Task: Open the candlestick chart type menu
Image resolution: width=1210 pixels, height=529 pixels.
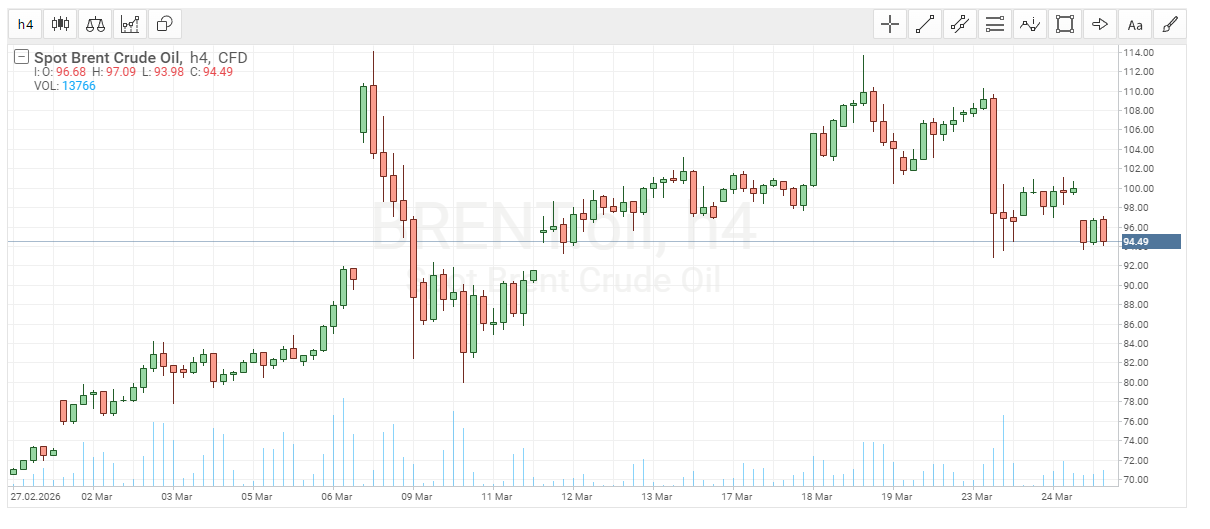Action: coord(60,24)
